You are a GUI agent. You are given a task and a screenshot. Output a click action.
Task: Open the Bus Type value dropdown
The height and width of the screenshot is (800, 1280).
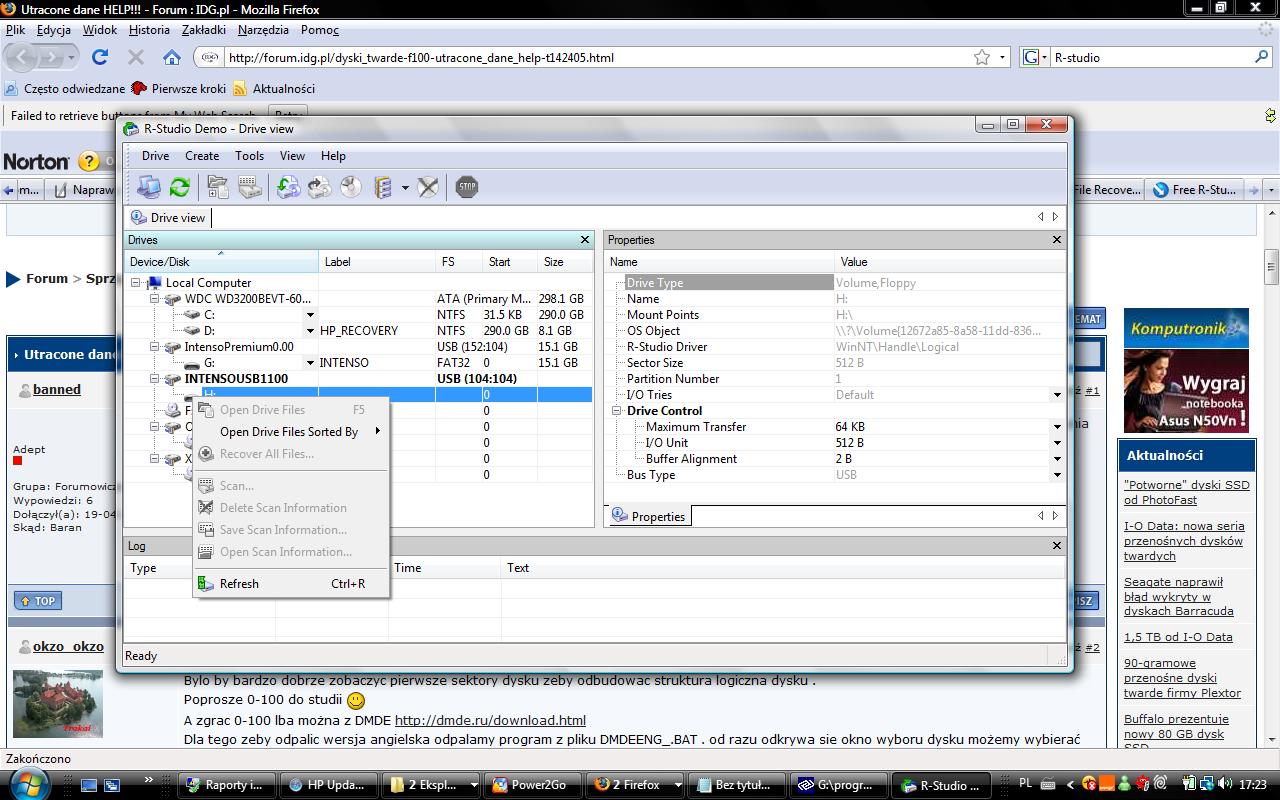tap(1057, 475)
